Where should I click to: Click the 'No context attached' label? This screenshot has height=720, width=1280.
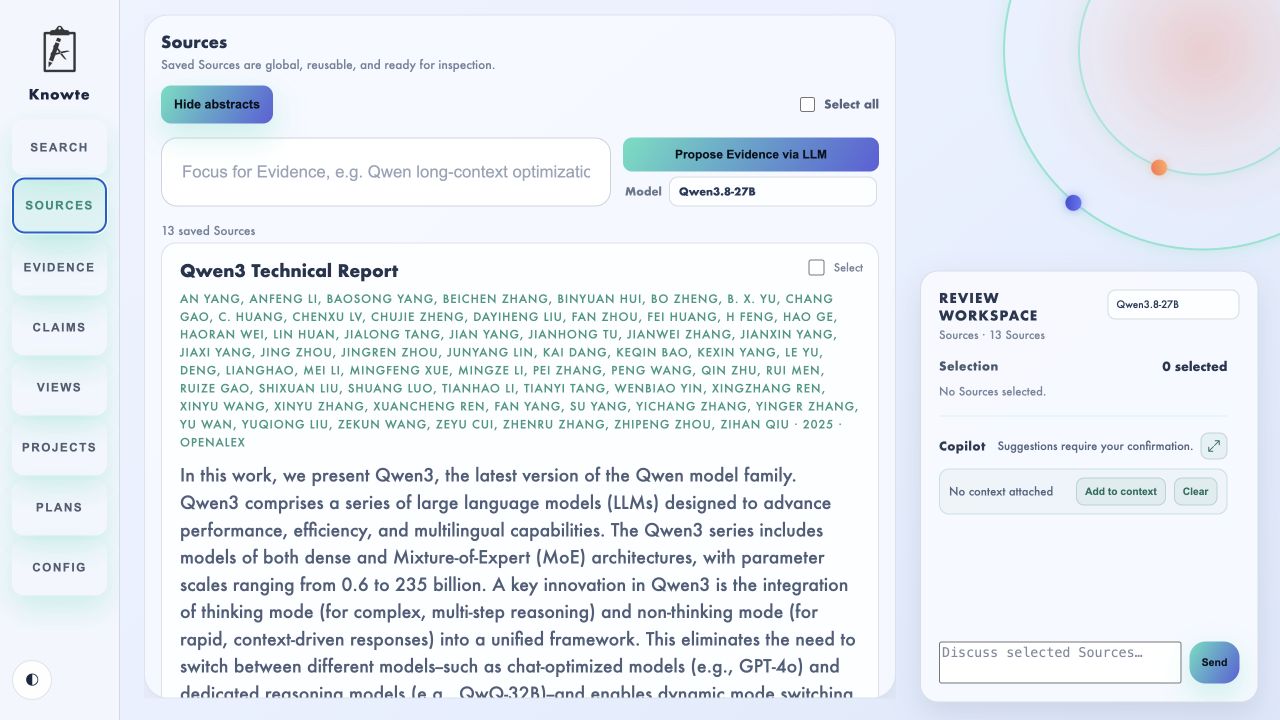[x=1001, y=491]
